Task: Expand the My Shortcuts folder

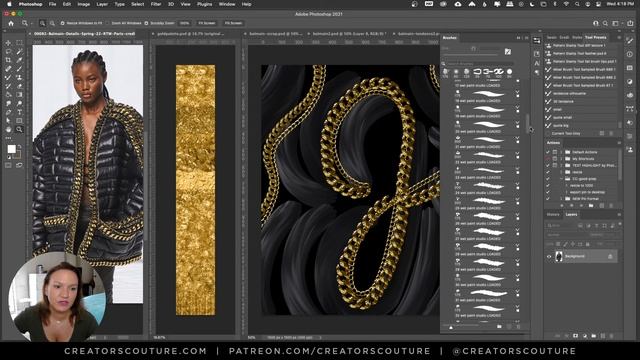Action: click(x=561, y=159)
